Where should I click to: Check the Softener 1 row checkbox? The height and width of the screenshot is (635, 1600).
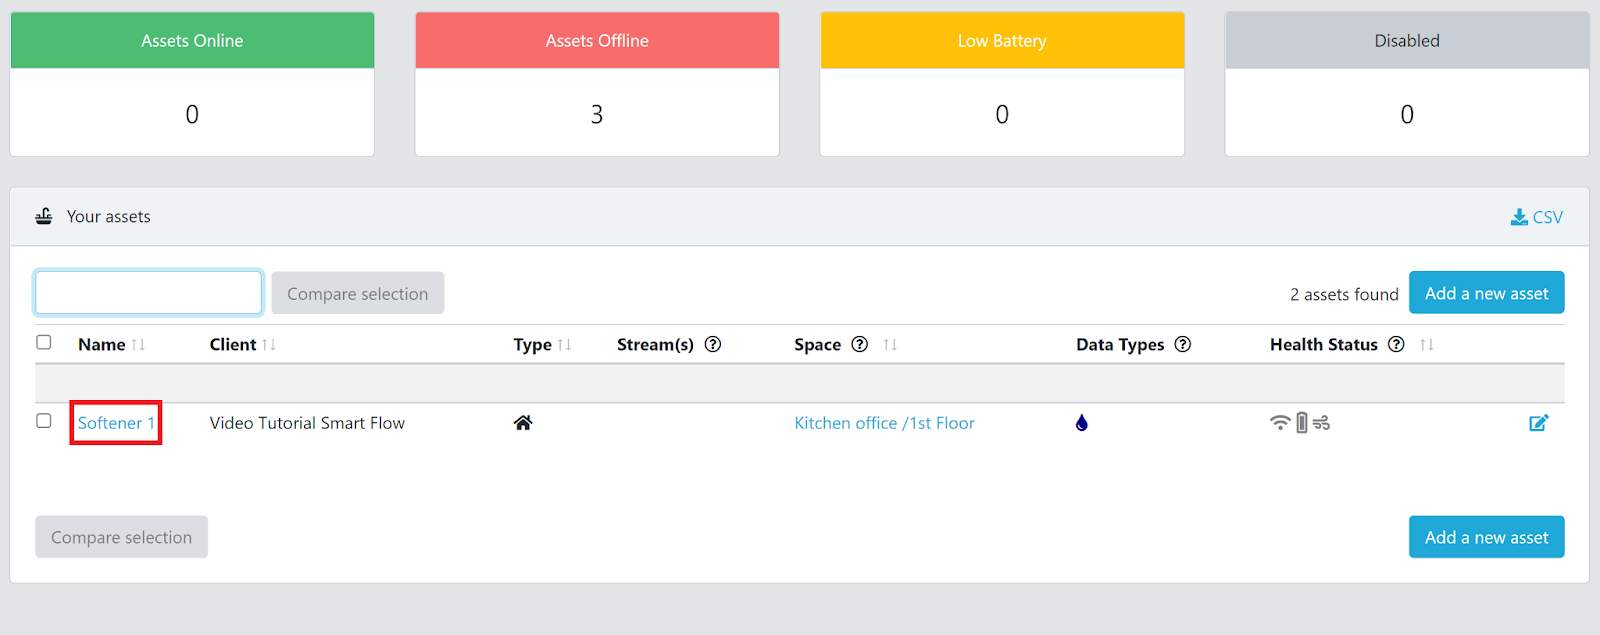44,421
